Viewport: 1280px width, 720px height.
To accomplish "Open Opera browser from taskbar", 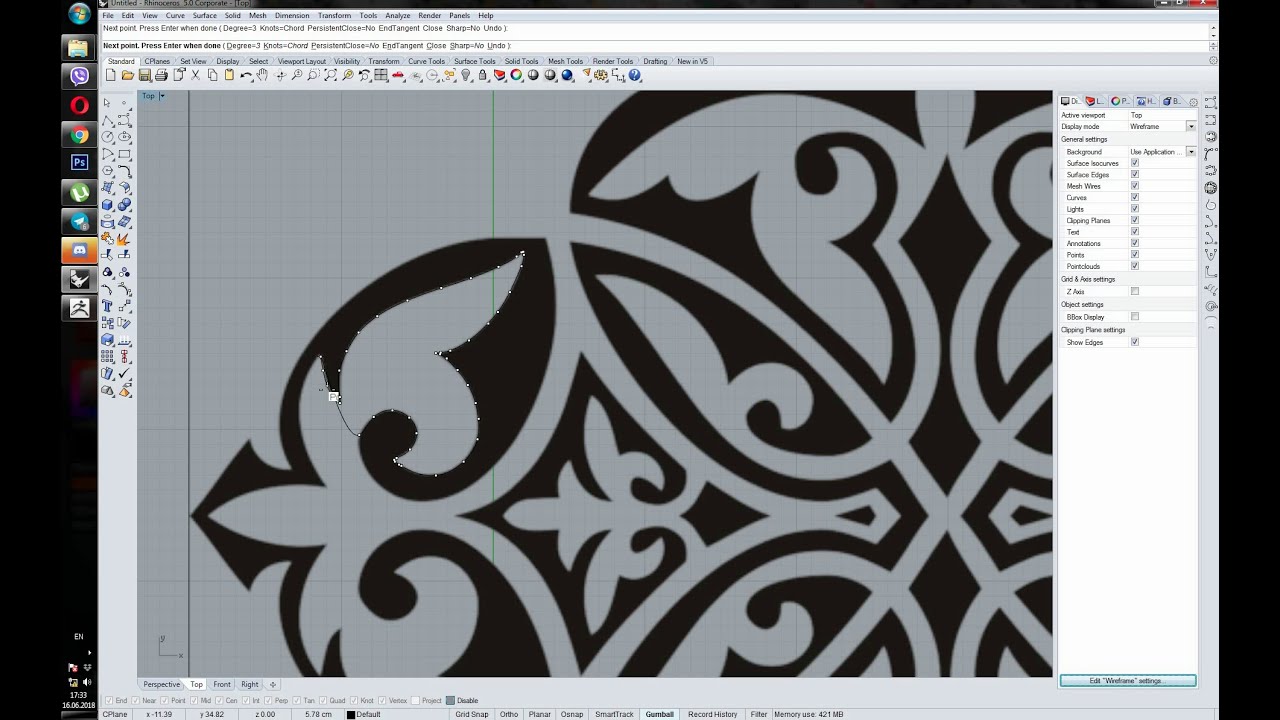I will 79,104.
